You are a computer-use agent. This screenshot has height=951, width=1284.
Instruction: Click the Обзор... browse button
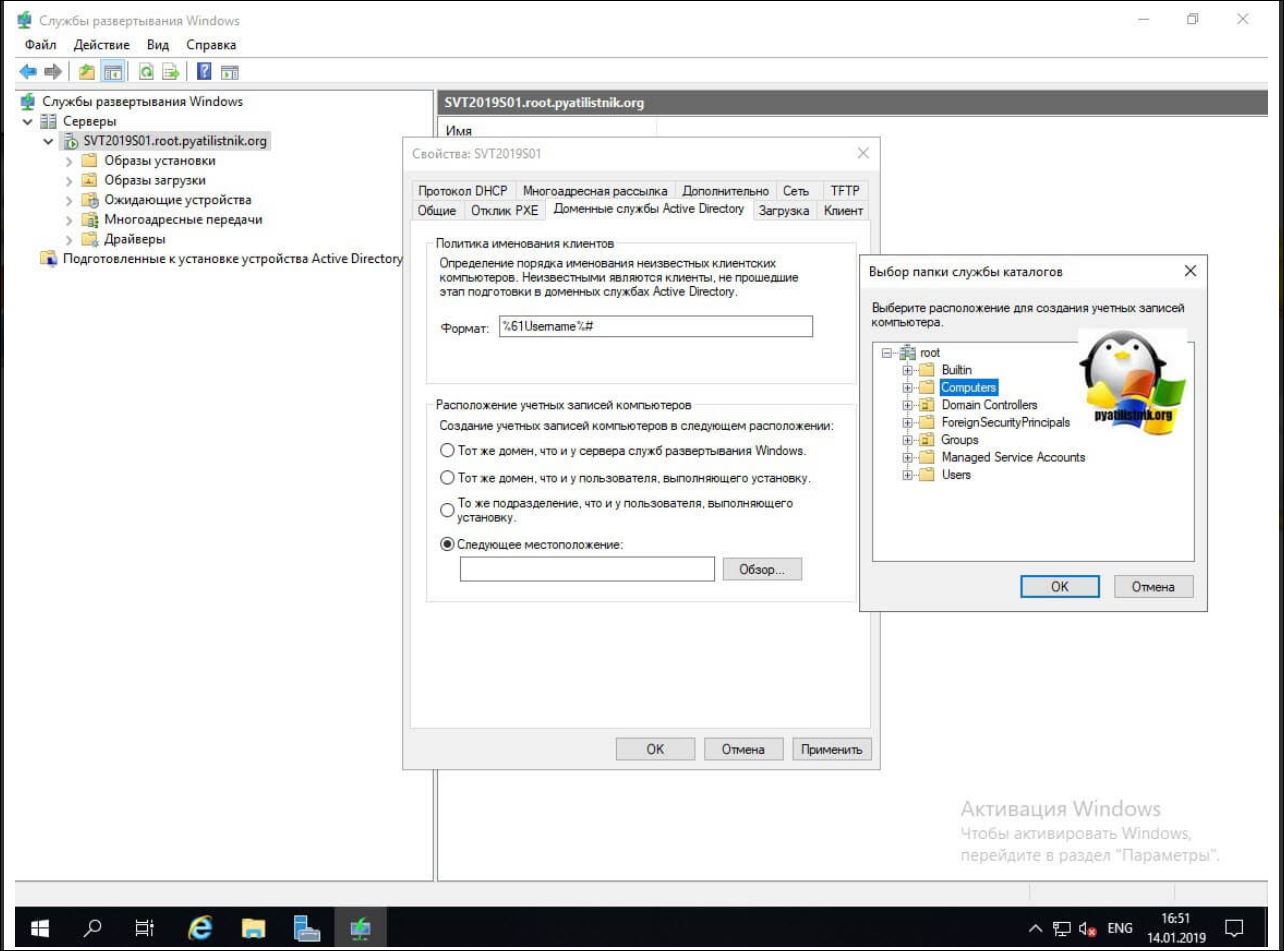763,569
